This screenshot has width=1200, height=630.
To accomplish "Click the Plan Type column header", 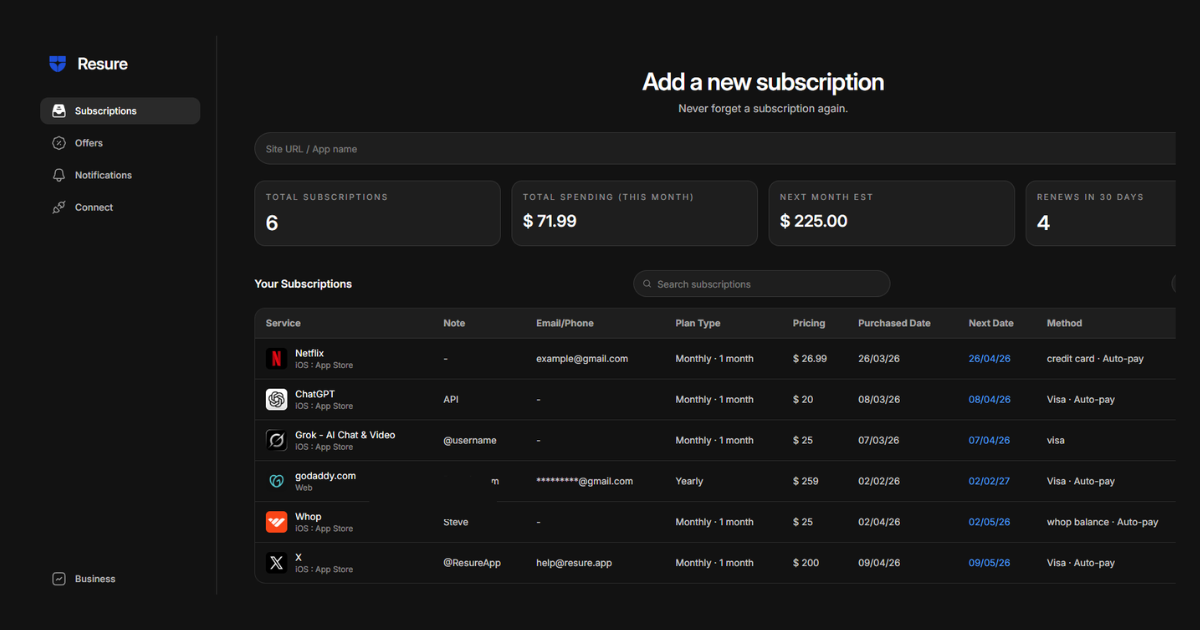I will [698, 323].
